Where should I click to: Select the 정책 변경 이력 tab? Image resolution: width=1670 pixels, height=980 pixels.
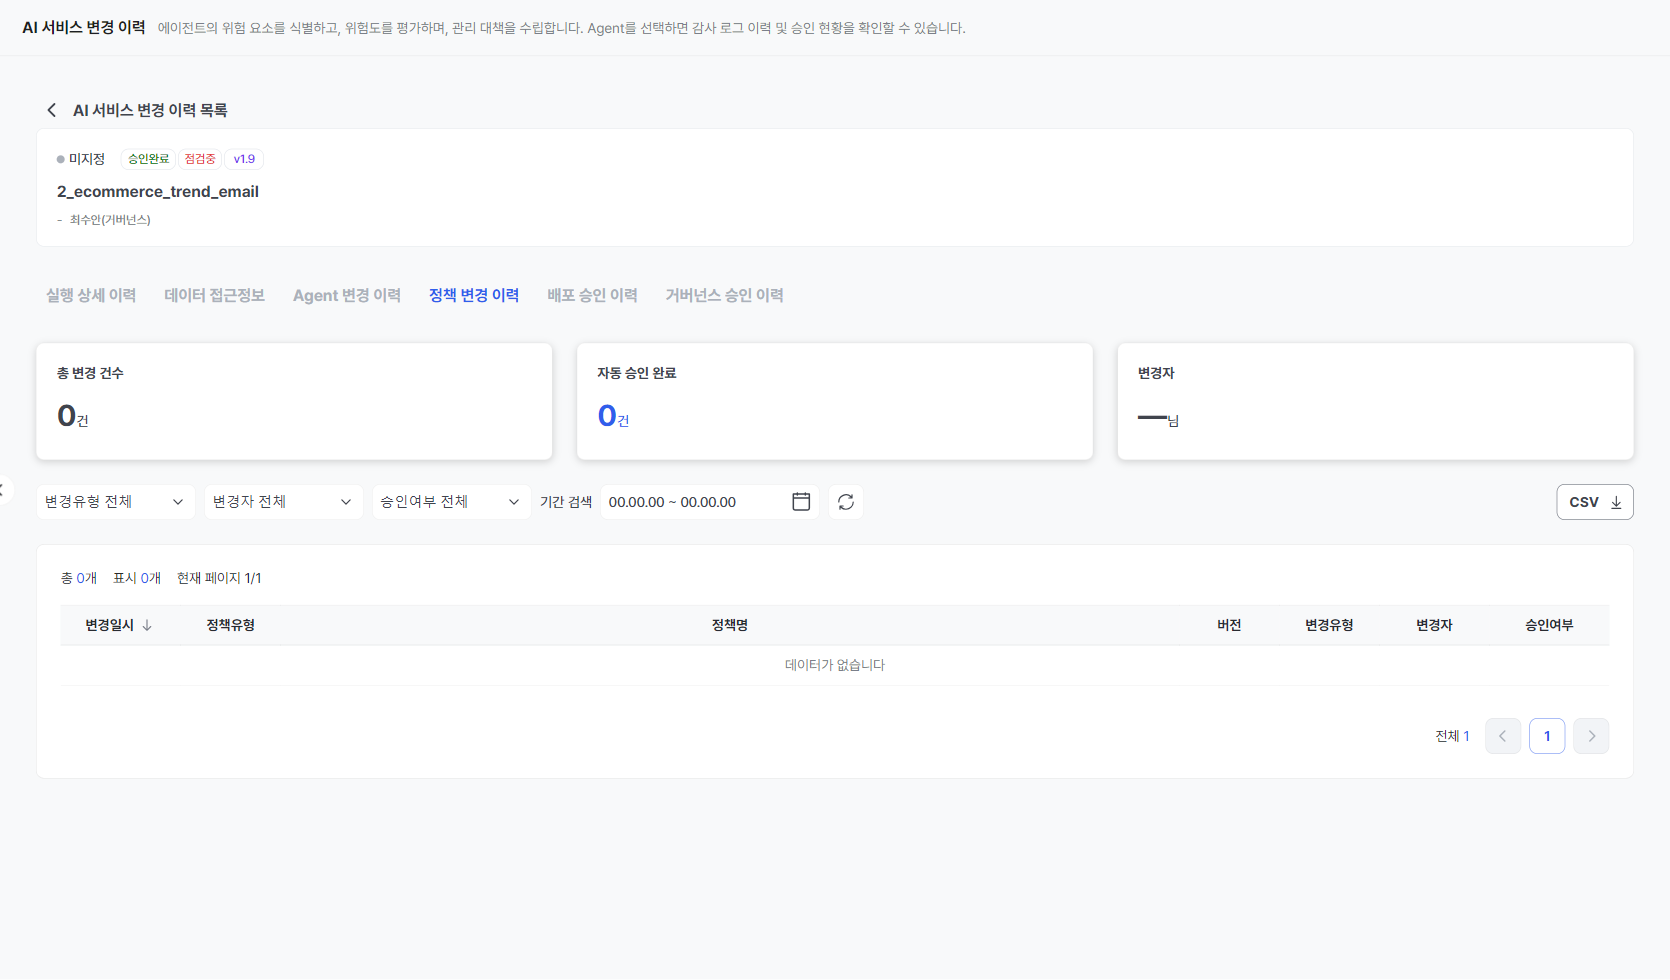point(474,295)
